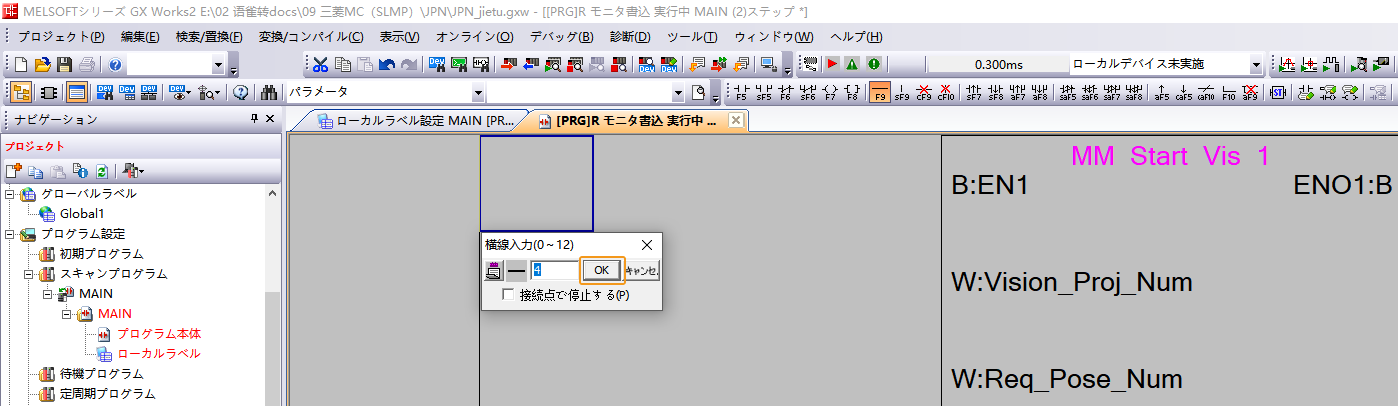Click the キャンセル button in dialog
This screenshot has height=406, width=1398.
click(642, 270)
